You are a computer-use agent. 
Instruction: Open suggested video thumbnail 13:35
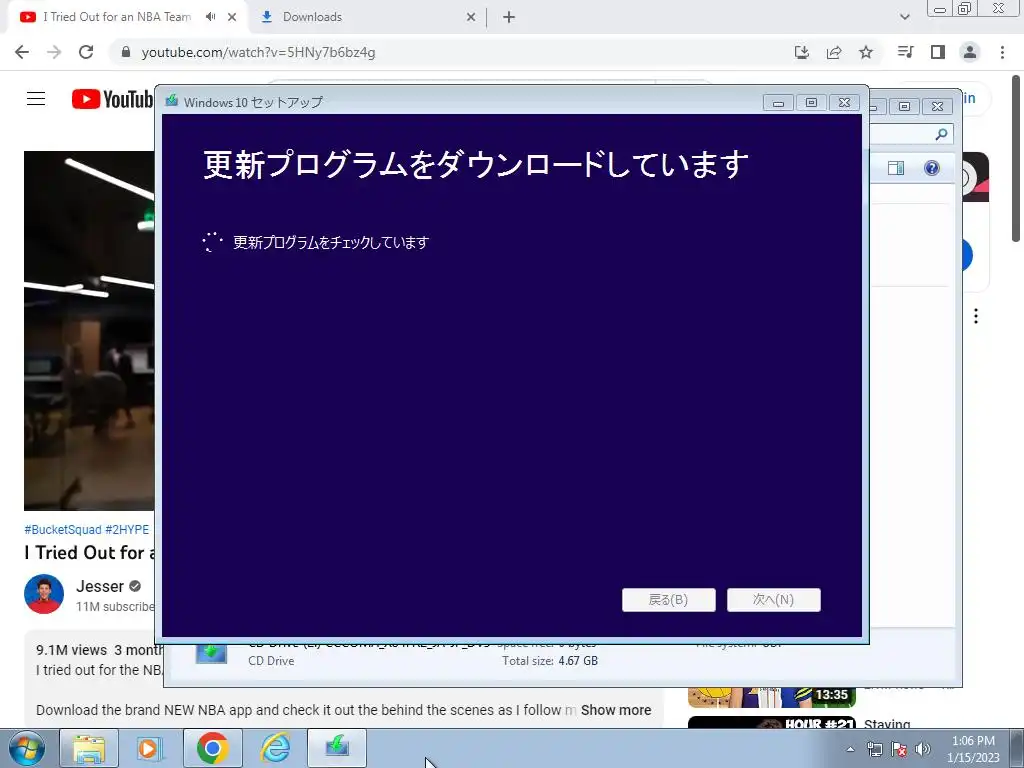(x=771, y=697)
